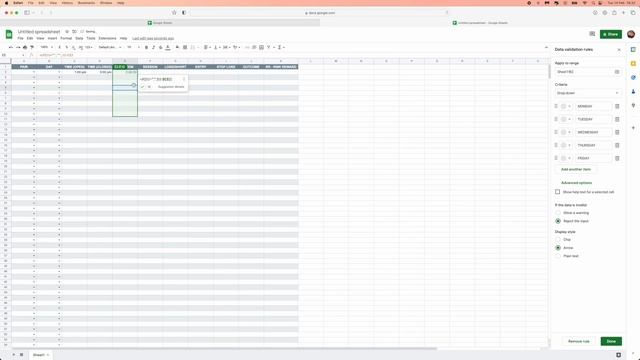
Task: Open the Tasks side panel icon
Action: click(633, 78)
